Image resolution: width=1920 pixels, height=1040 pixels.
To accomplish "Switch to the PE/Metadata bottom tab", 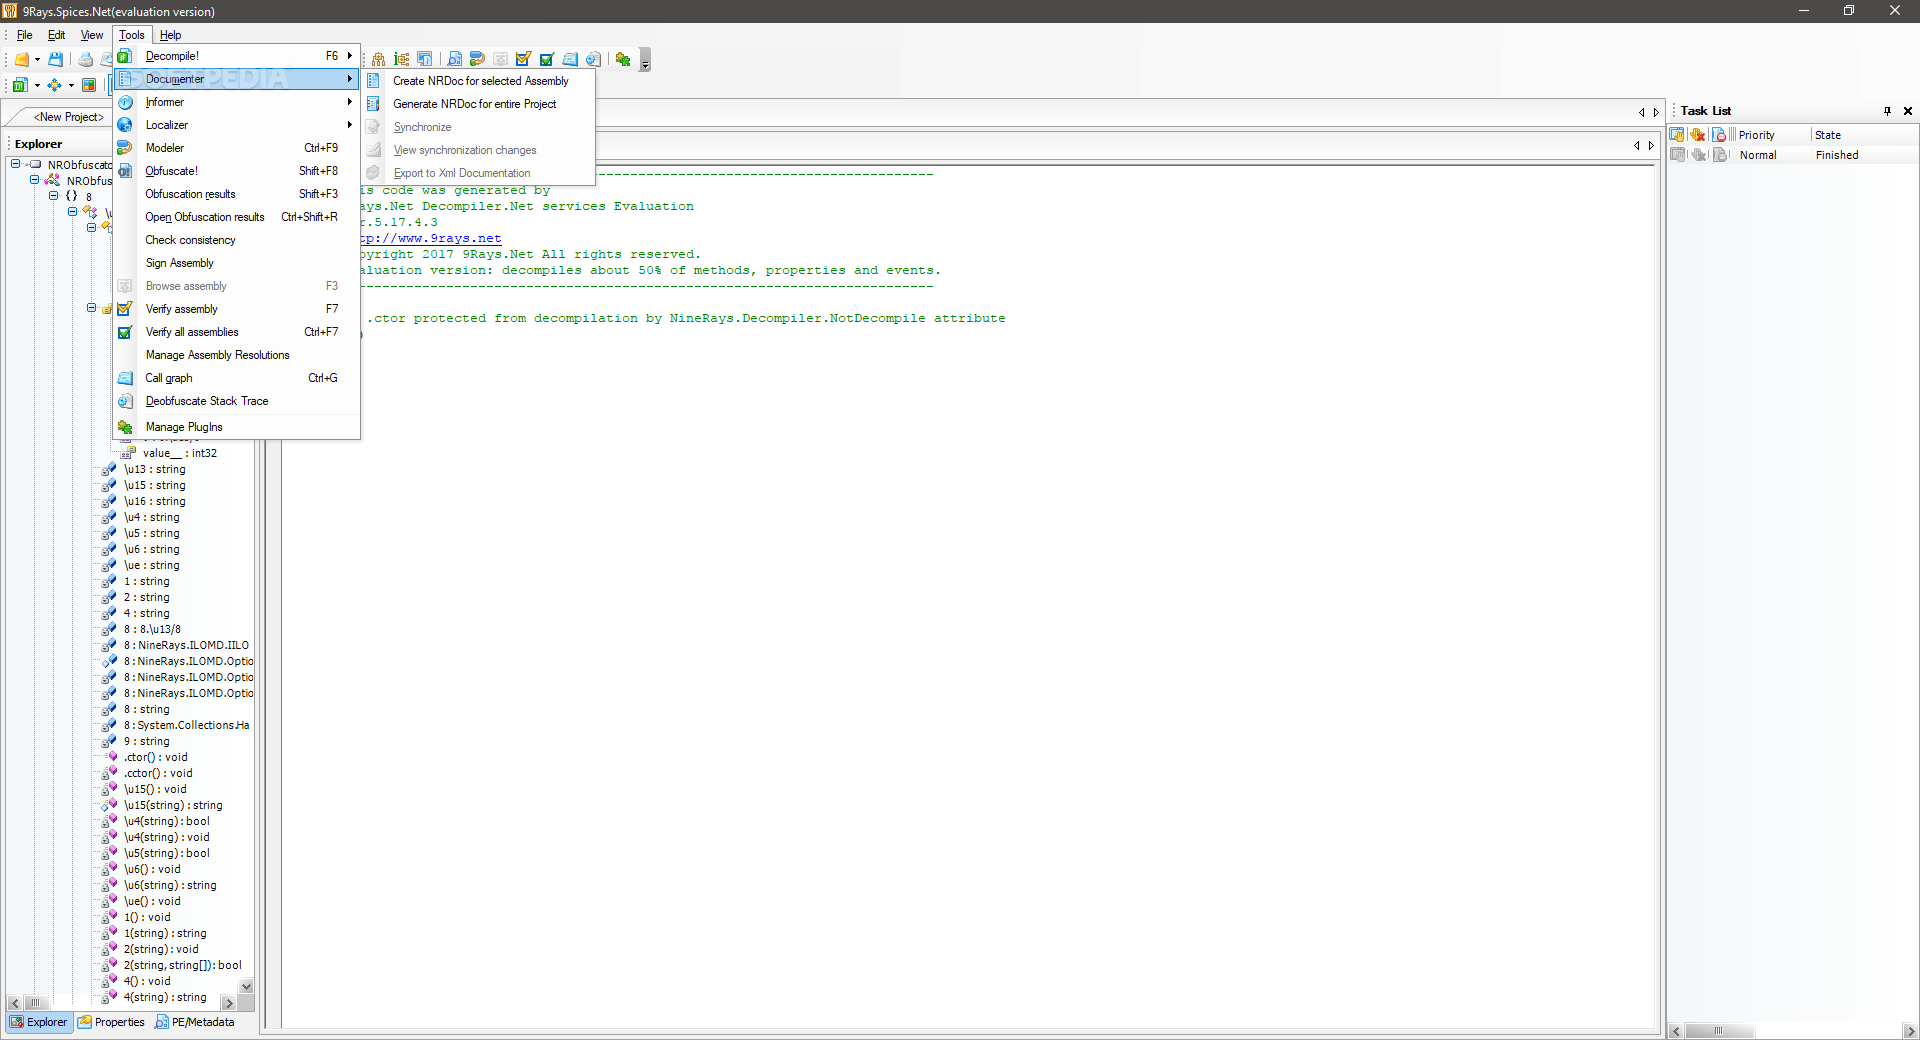I will pyautogui.click(x=195, y=1022).
